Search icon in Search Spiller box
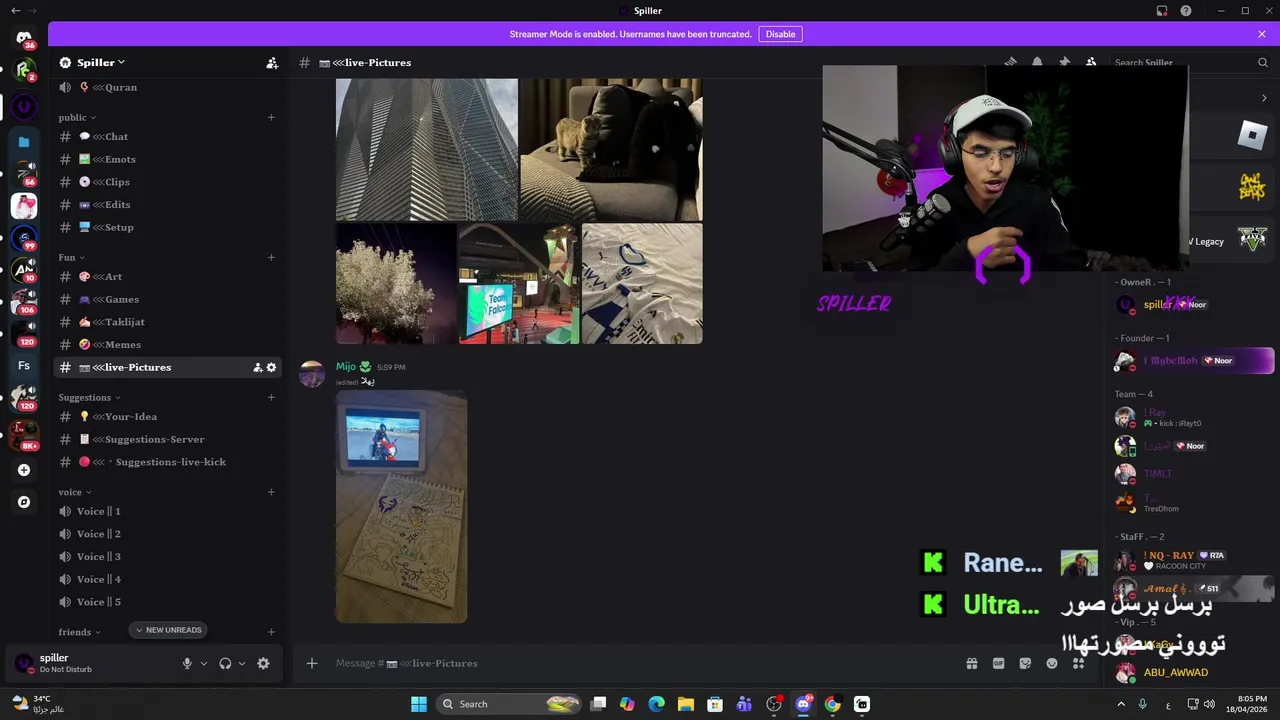The height and width of the screenshot is (720, 1280). [1263, 62]
